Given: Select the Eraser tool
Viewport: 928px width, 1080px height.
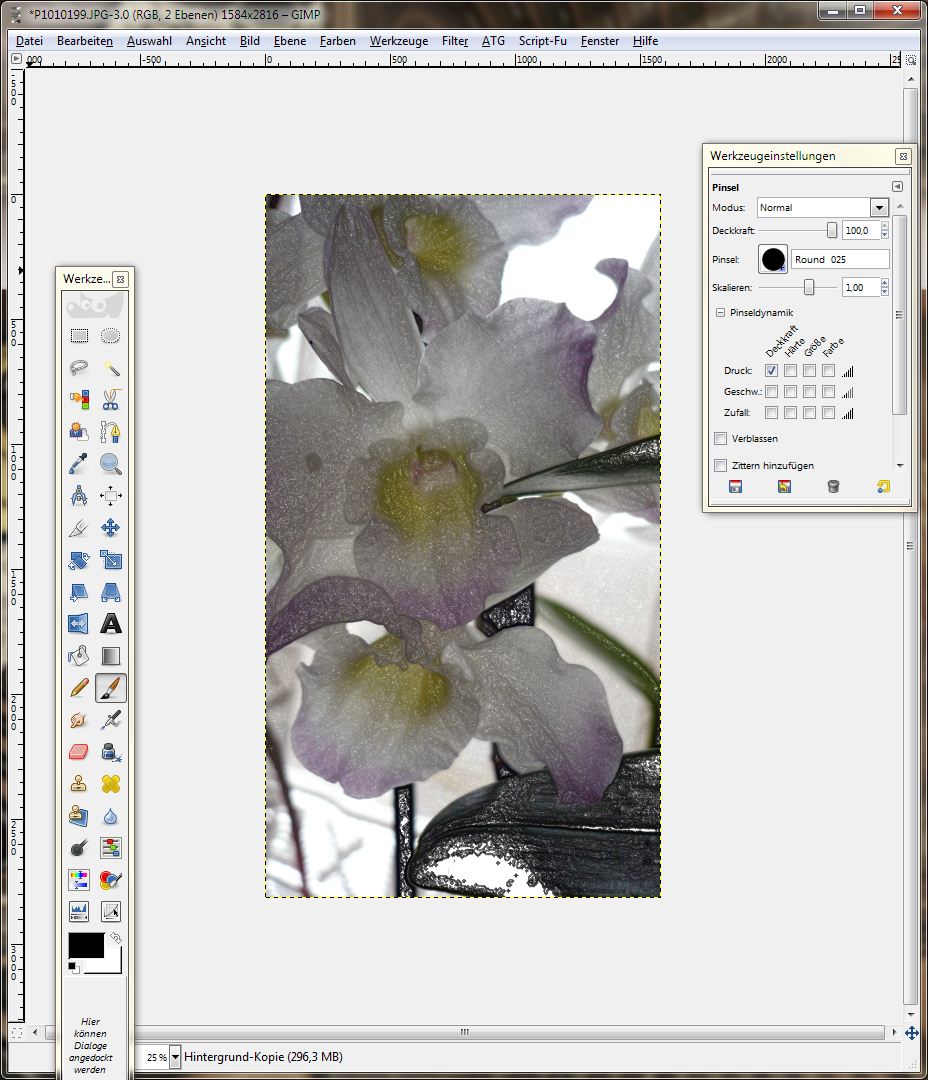Looking at the screenshot, I should pyautogui.click(x=79, y=752).
